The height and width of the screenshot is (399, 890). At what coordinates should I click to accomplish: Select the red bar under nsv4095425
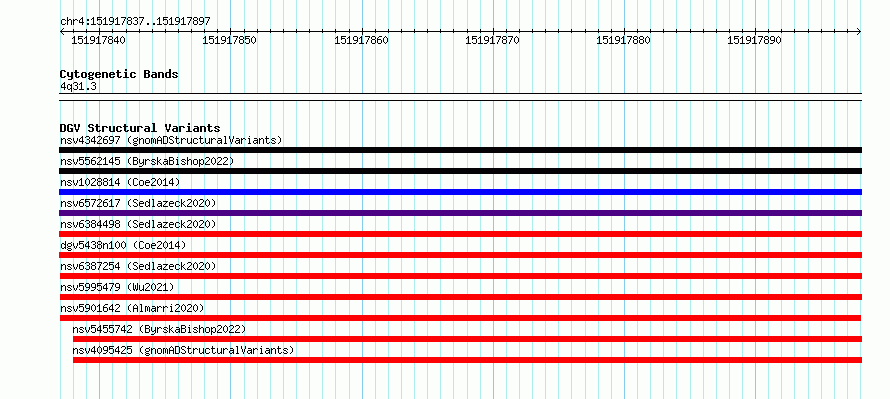(x=467, y=360)
